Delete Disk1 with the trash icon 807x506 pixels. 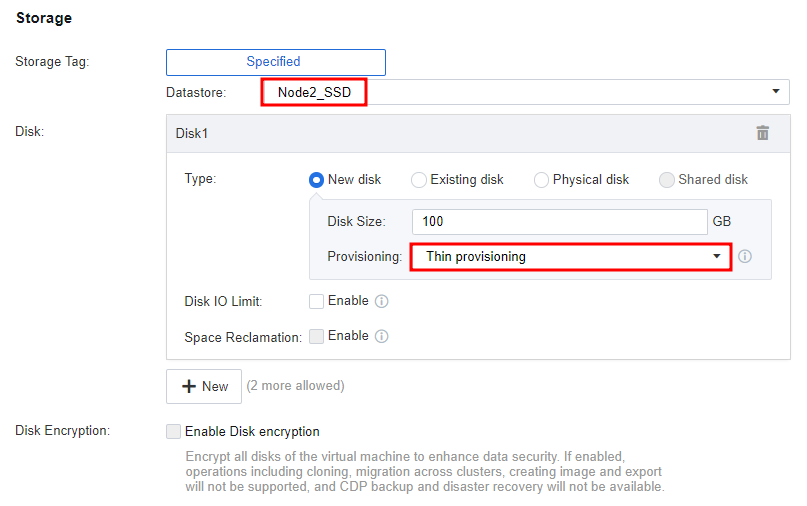point(762,133)
